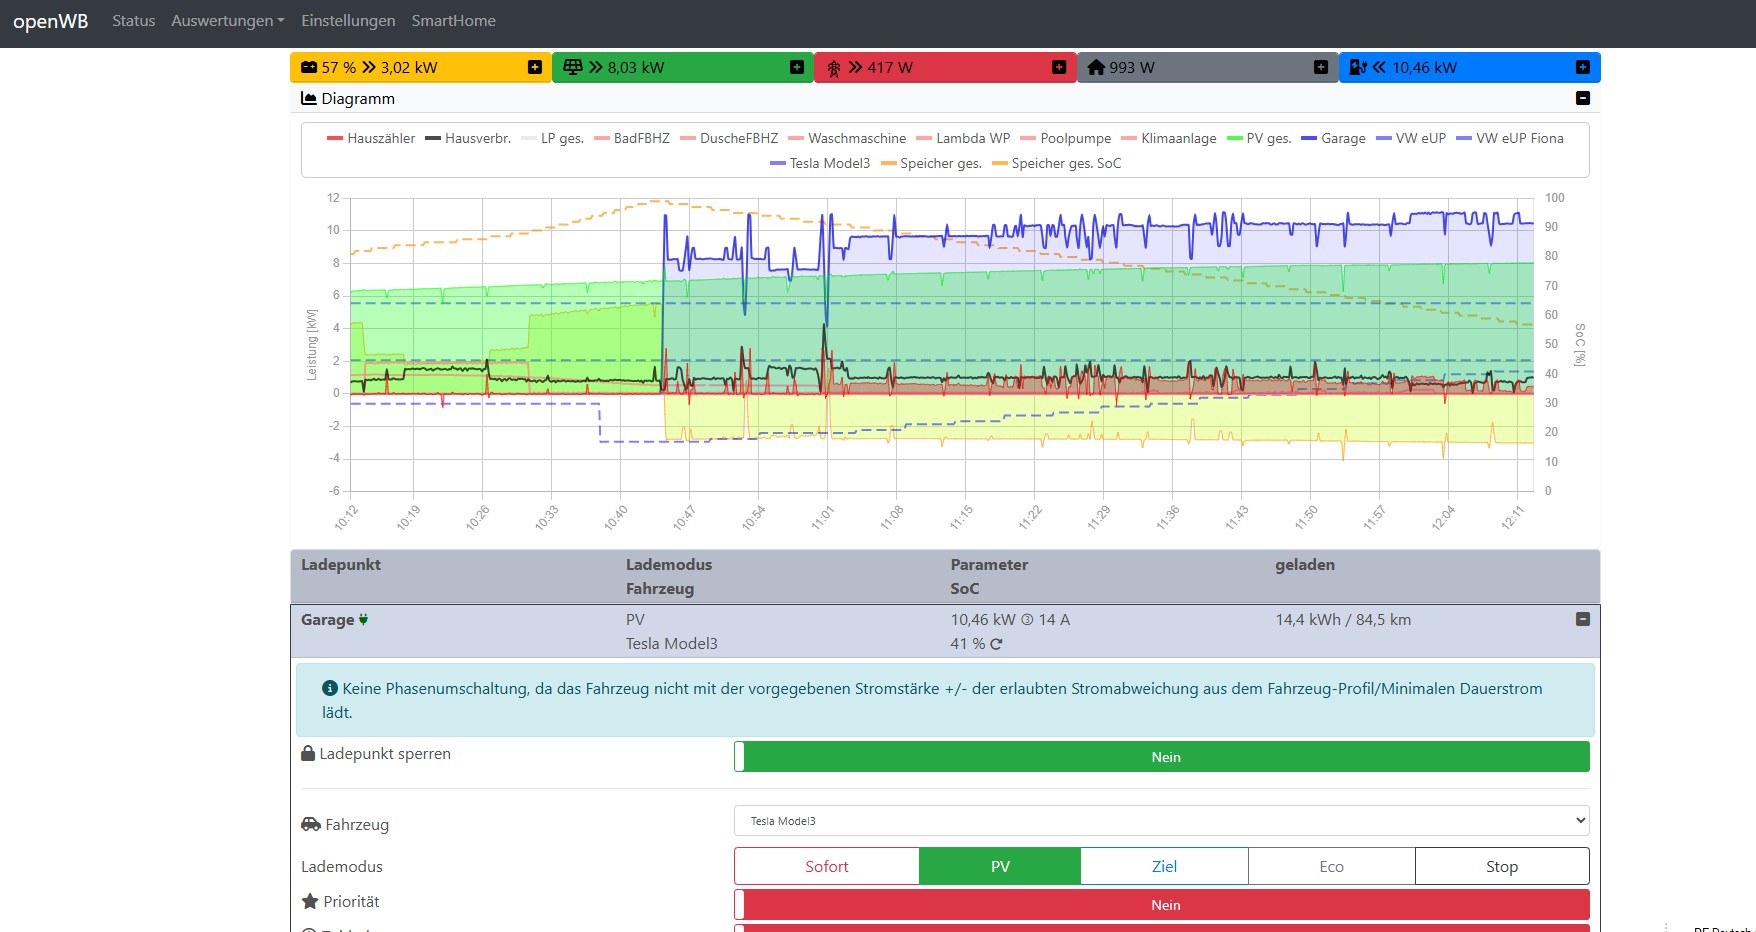Select Stop charging mode
1756x932 pixels.
(1501, 866)
